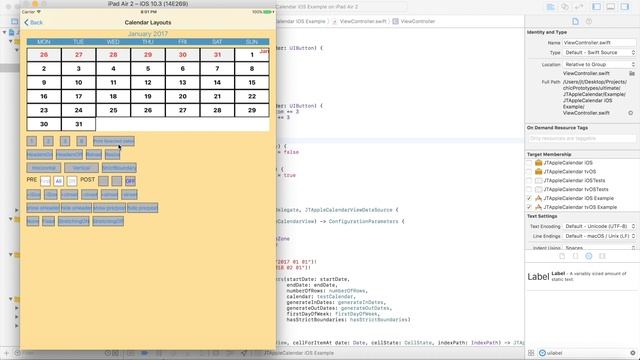This screenshot has width=640, height=360.
Task: Show the Assistant editor in Xcode toolbar
Action: point(564,7)
